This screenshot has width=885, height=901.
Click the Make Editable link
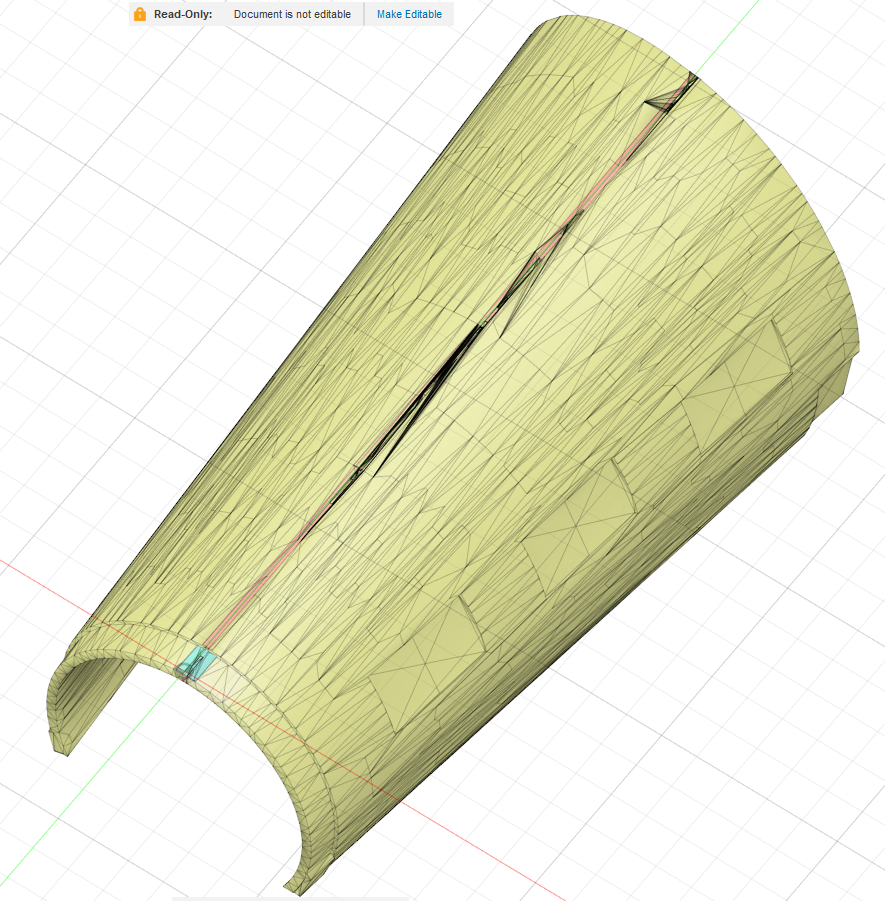[409, 14]
